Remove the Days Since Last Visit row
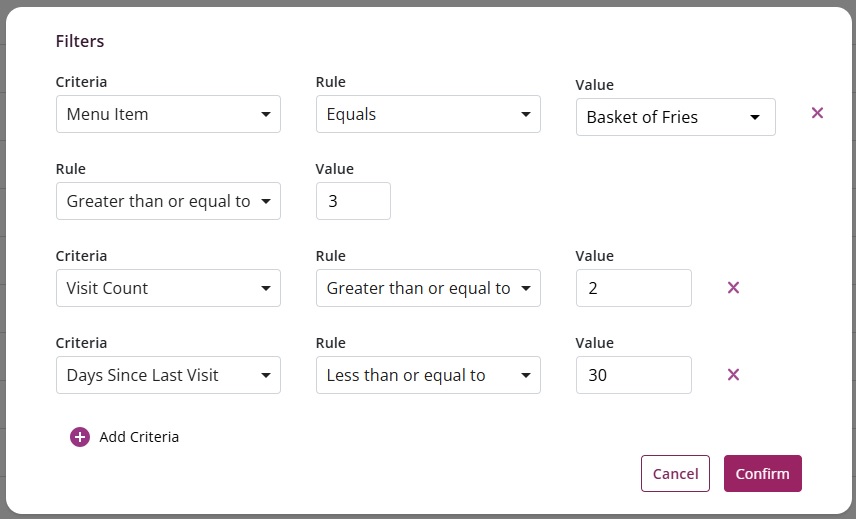Screen dimensions: 856x519 coord(733,375)
